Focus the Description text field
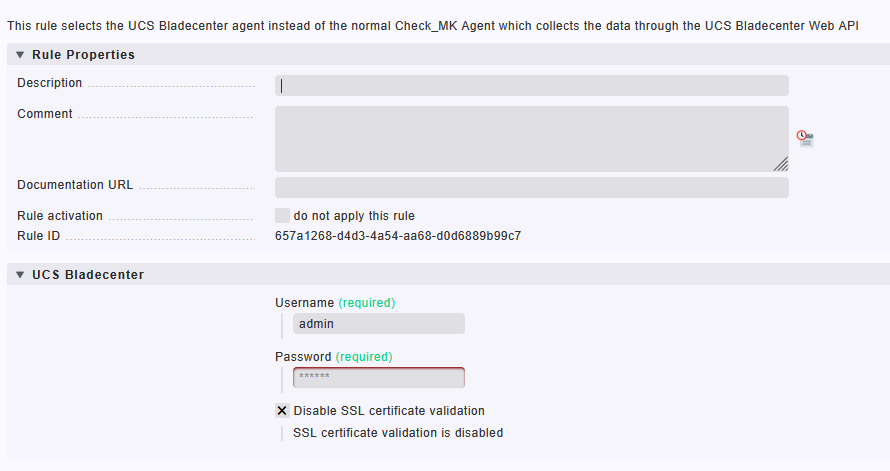 [532, 86]
